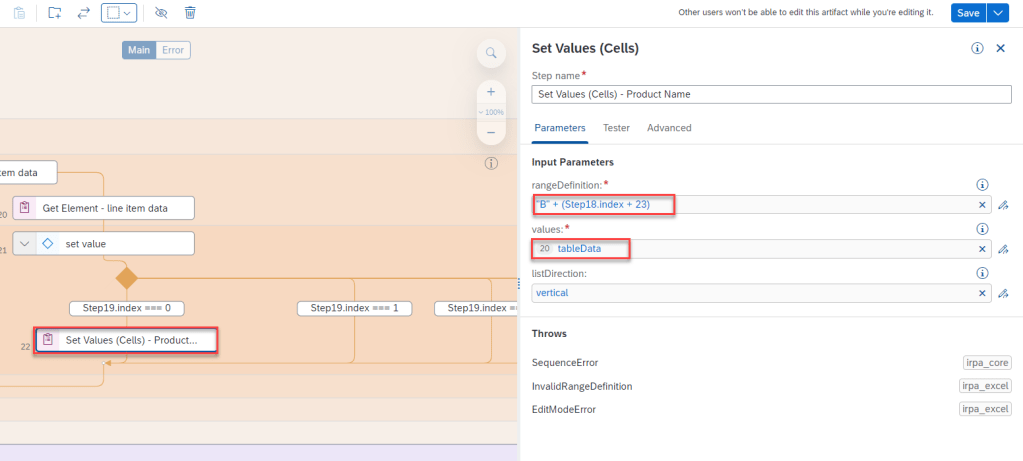Open the canvas search magnifier
The width and height of the screenshot is (1023, 461).
(491, 53)
